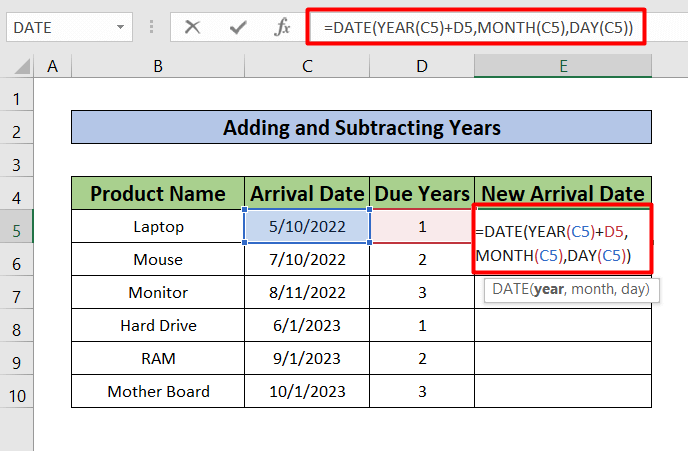This screenshot has width=688, height=451.
Task: Select the New Arrival Date header cell
Action: pos(563,193)
